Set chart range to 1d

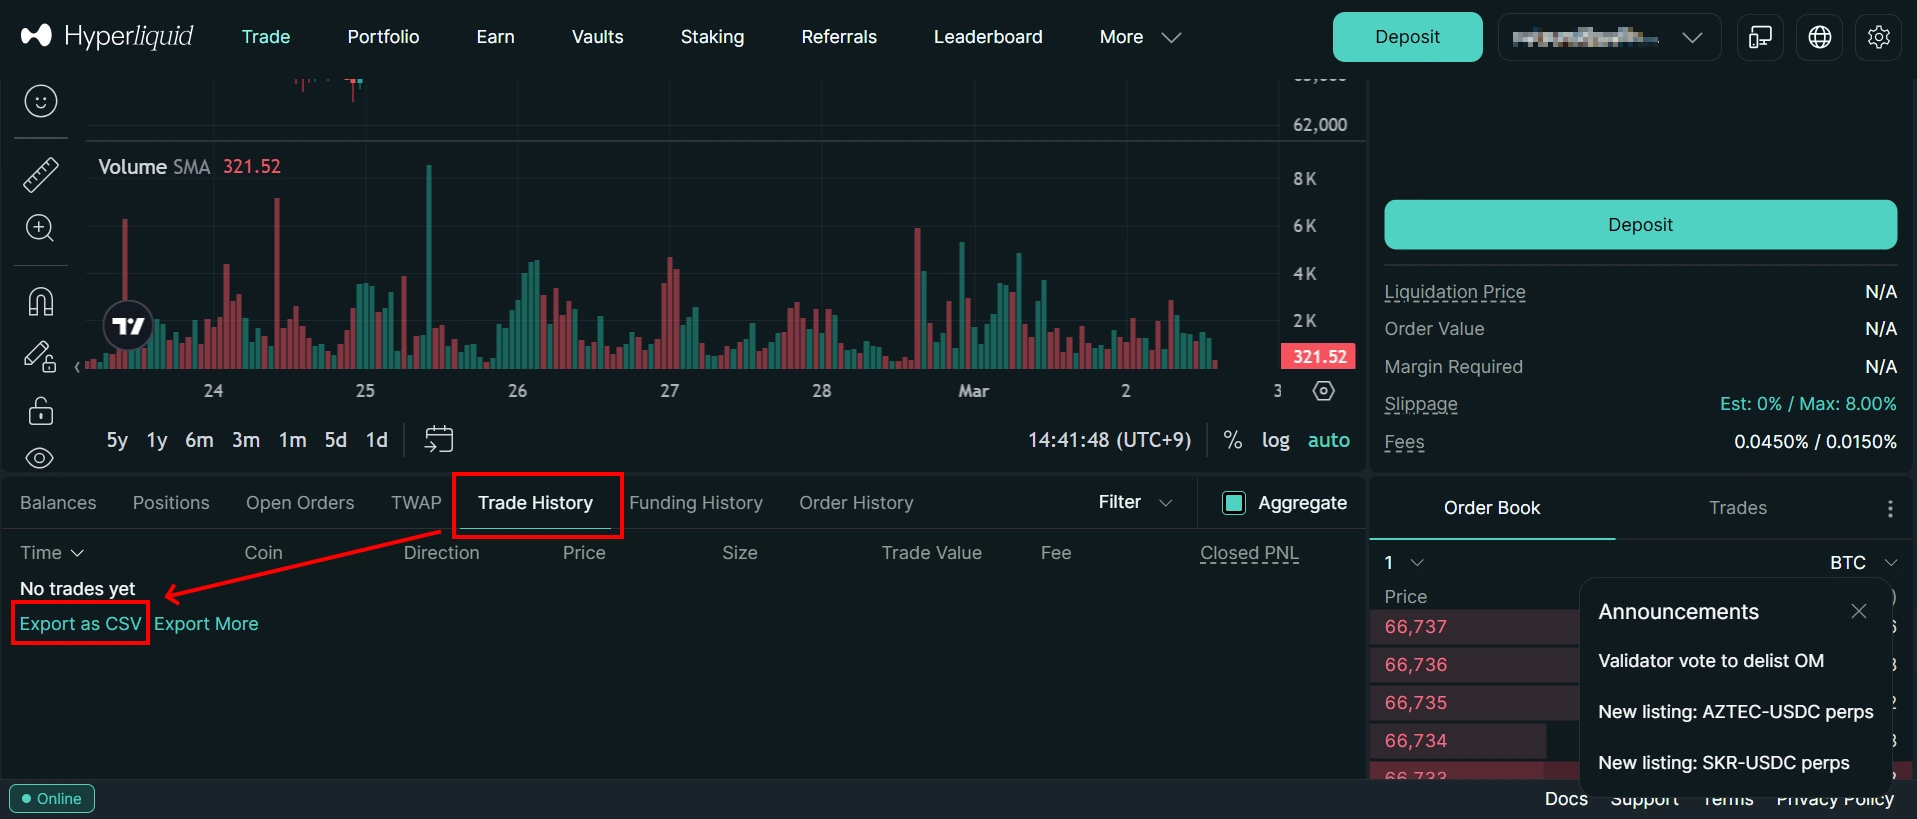pos(376,440)
